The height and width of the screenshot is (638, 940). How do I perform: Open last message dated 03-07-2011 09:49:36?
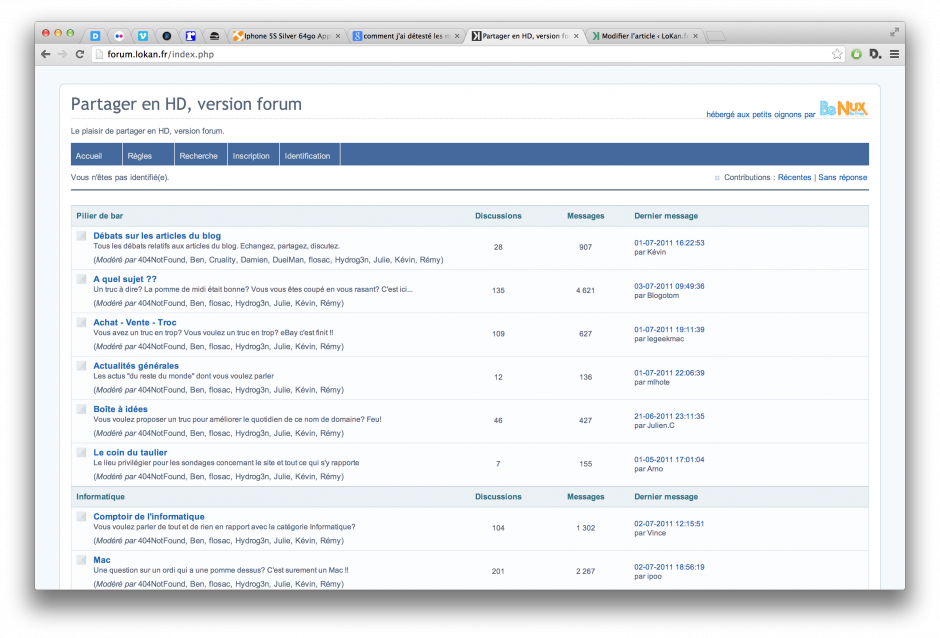pyautogui.click(x=669, y=286)
